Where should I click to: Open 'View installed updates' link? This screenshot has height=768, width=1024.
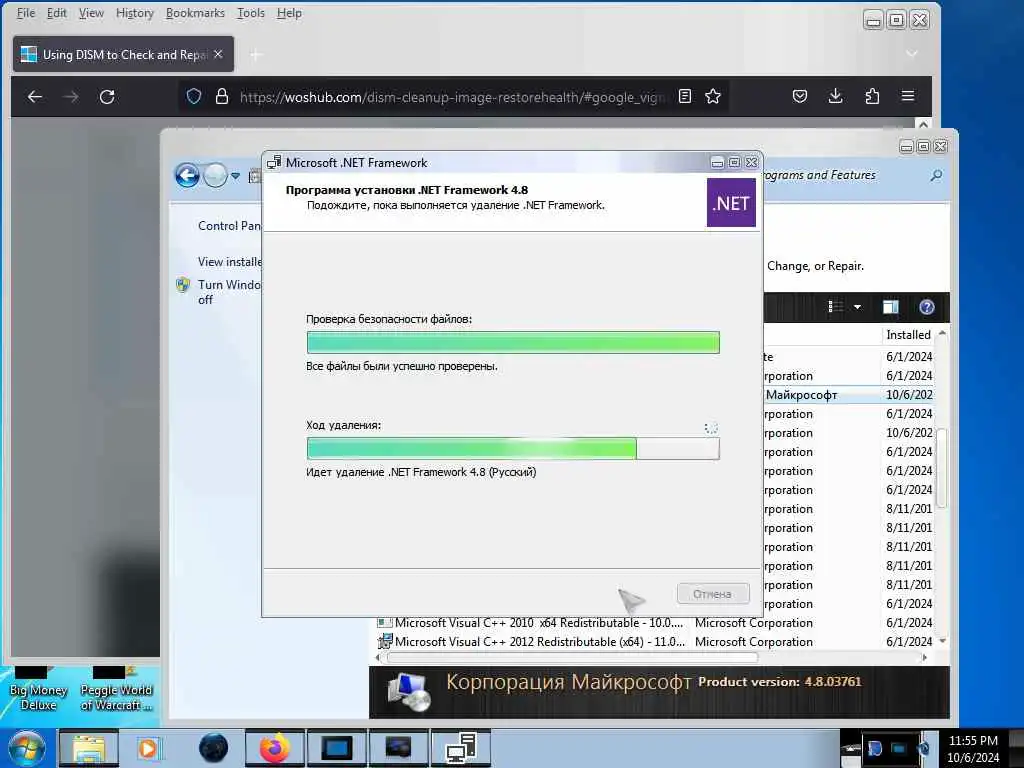pyautogui.click(x=229, y=262)
